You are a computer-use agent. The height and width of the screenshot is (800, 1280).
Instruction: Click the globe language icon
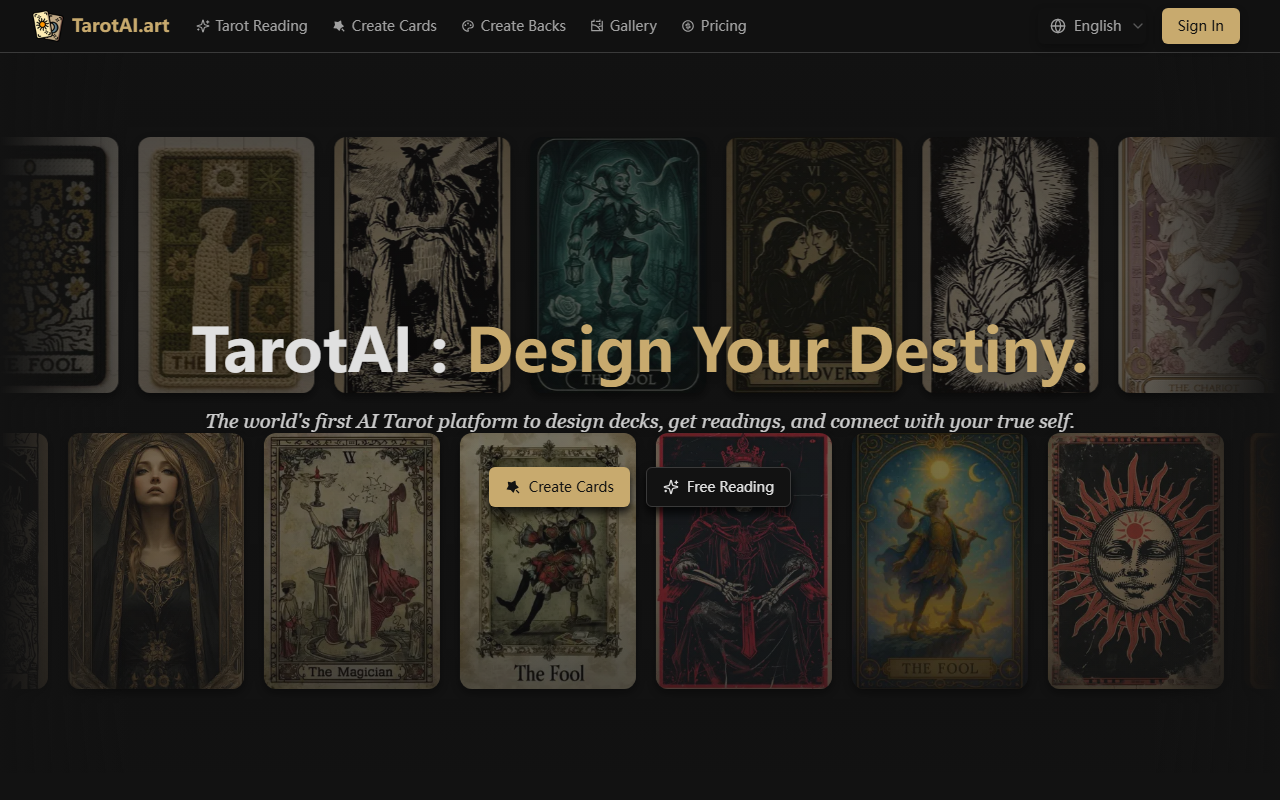[1058, 26]
